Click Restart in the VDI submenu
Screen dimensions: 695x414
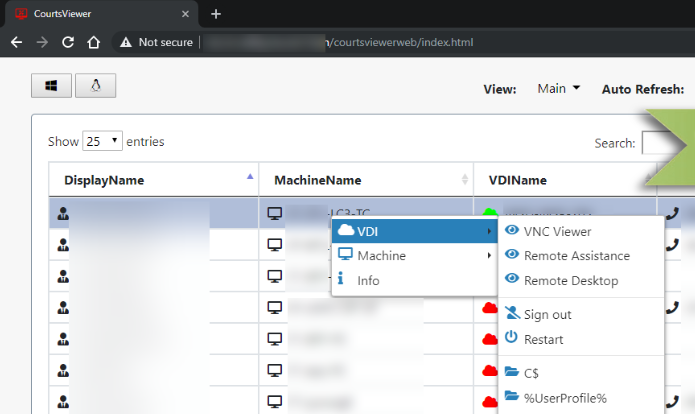[543, 339]
